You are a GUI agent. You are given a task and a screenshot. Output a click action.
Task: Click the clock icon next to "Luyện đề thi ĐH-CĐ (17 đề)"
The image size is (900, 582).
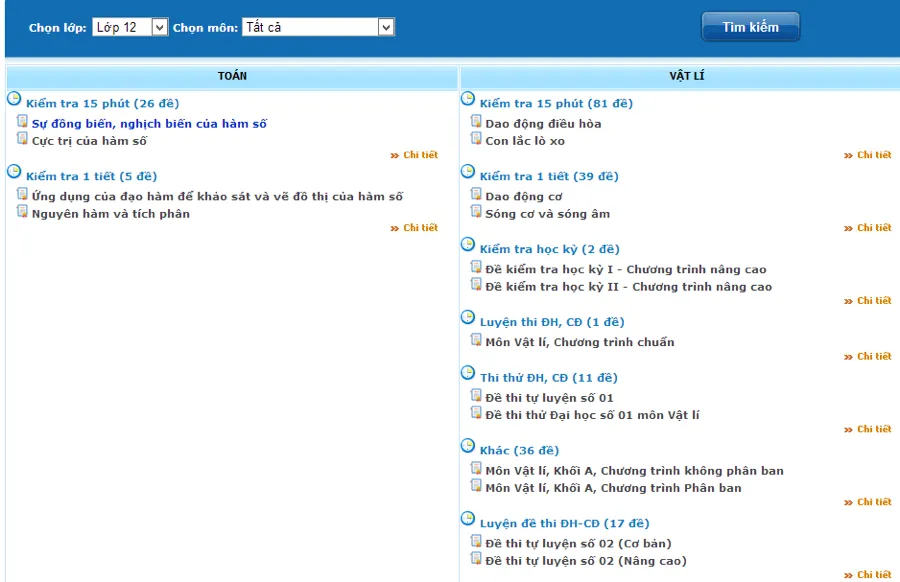tap(465, 519)
